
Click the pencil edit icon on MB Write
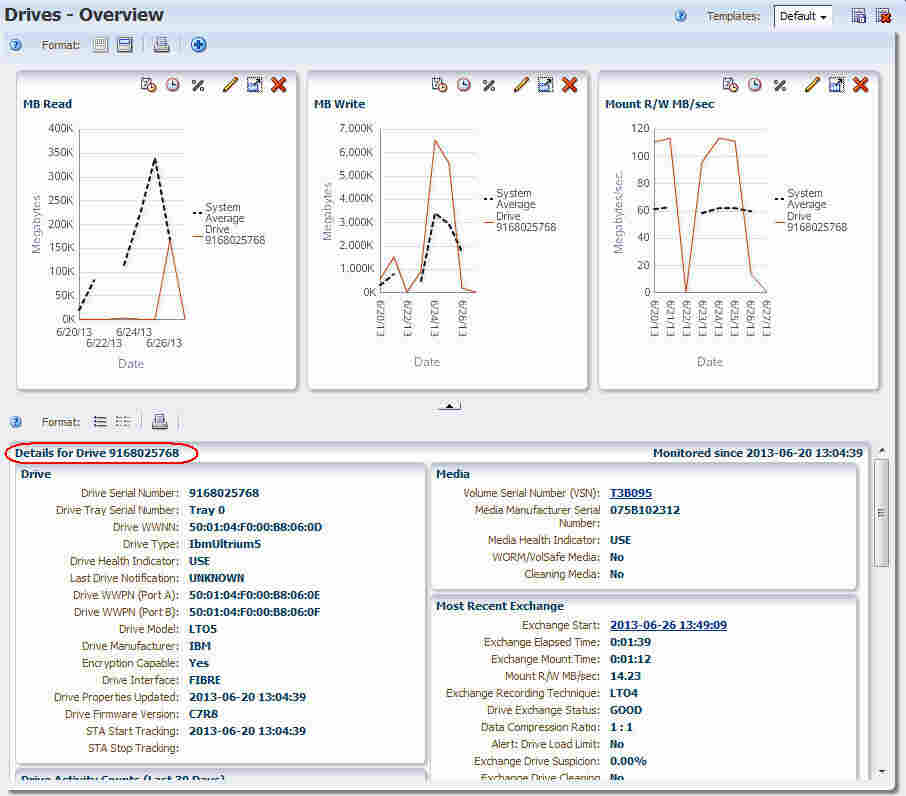click(x=521, y=85)
